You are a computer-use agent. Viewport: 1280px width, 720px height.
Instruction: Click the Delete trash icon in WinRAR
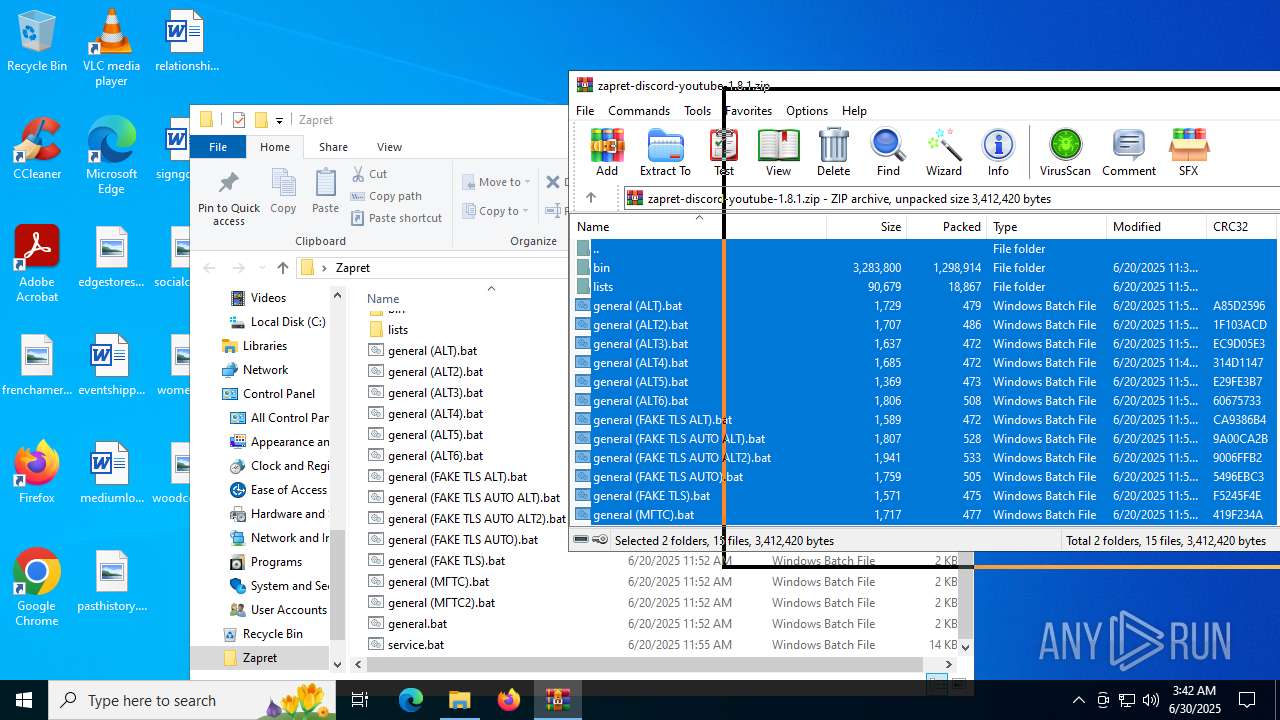833,152
